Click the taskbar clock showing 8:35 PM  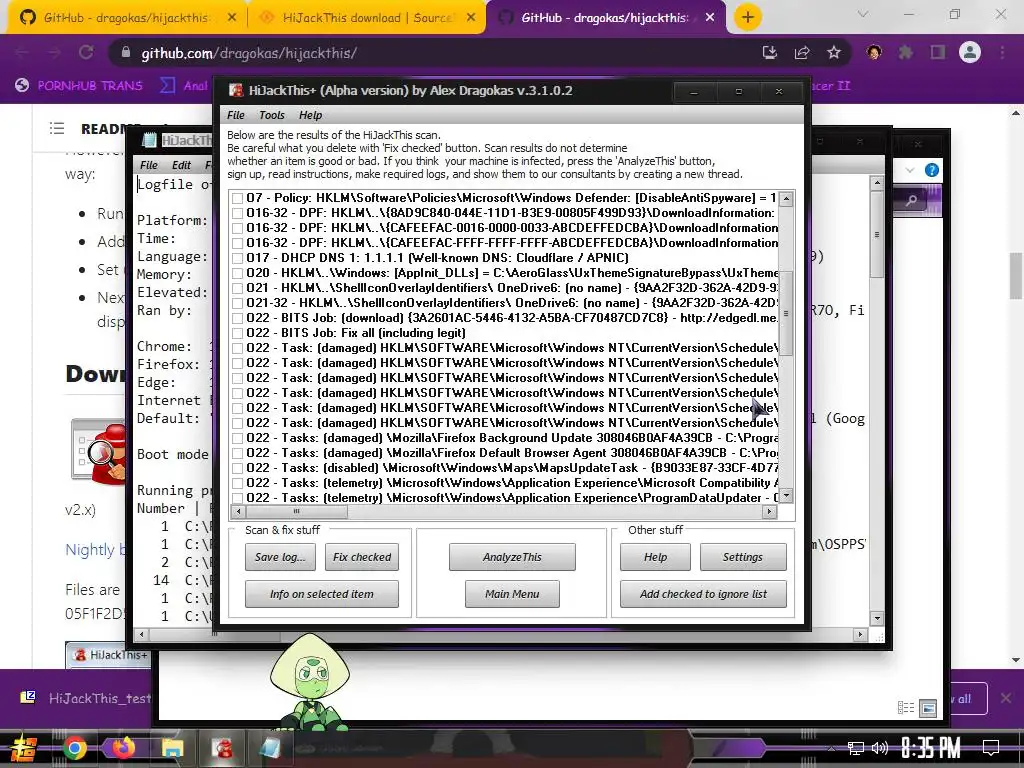[x=931, y=748]
